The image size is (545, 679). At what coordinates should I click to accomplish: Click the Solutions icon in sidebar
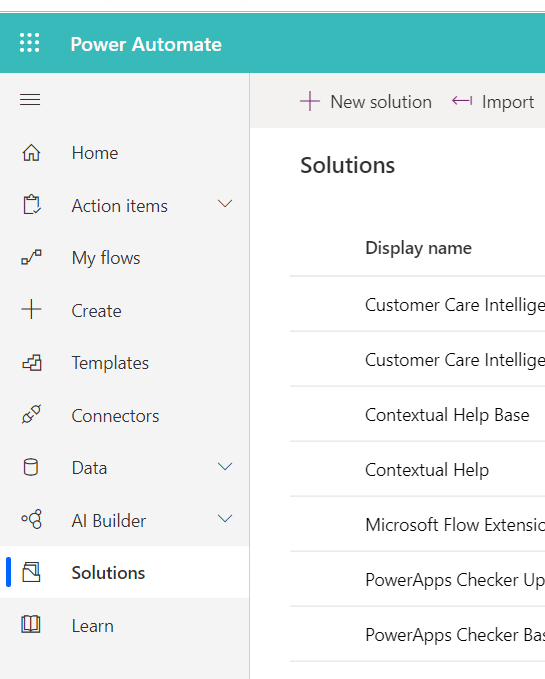pyautogui.click(x=31, y=572)
